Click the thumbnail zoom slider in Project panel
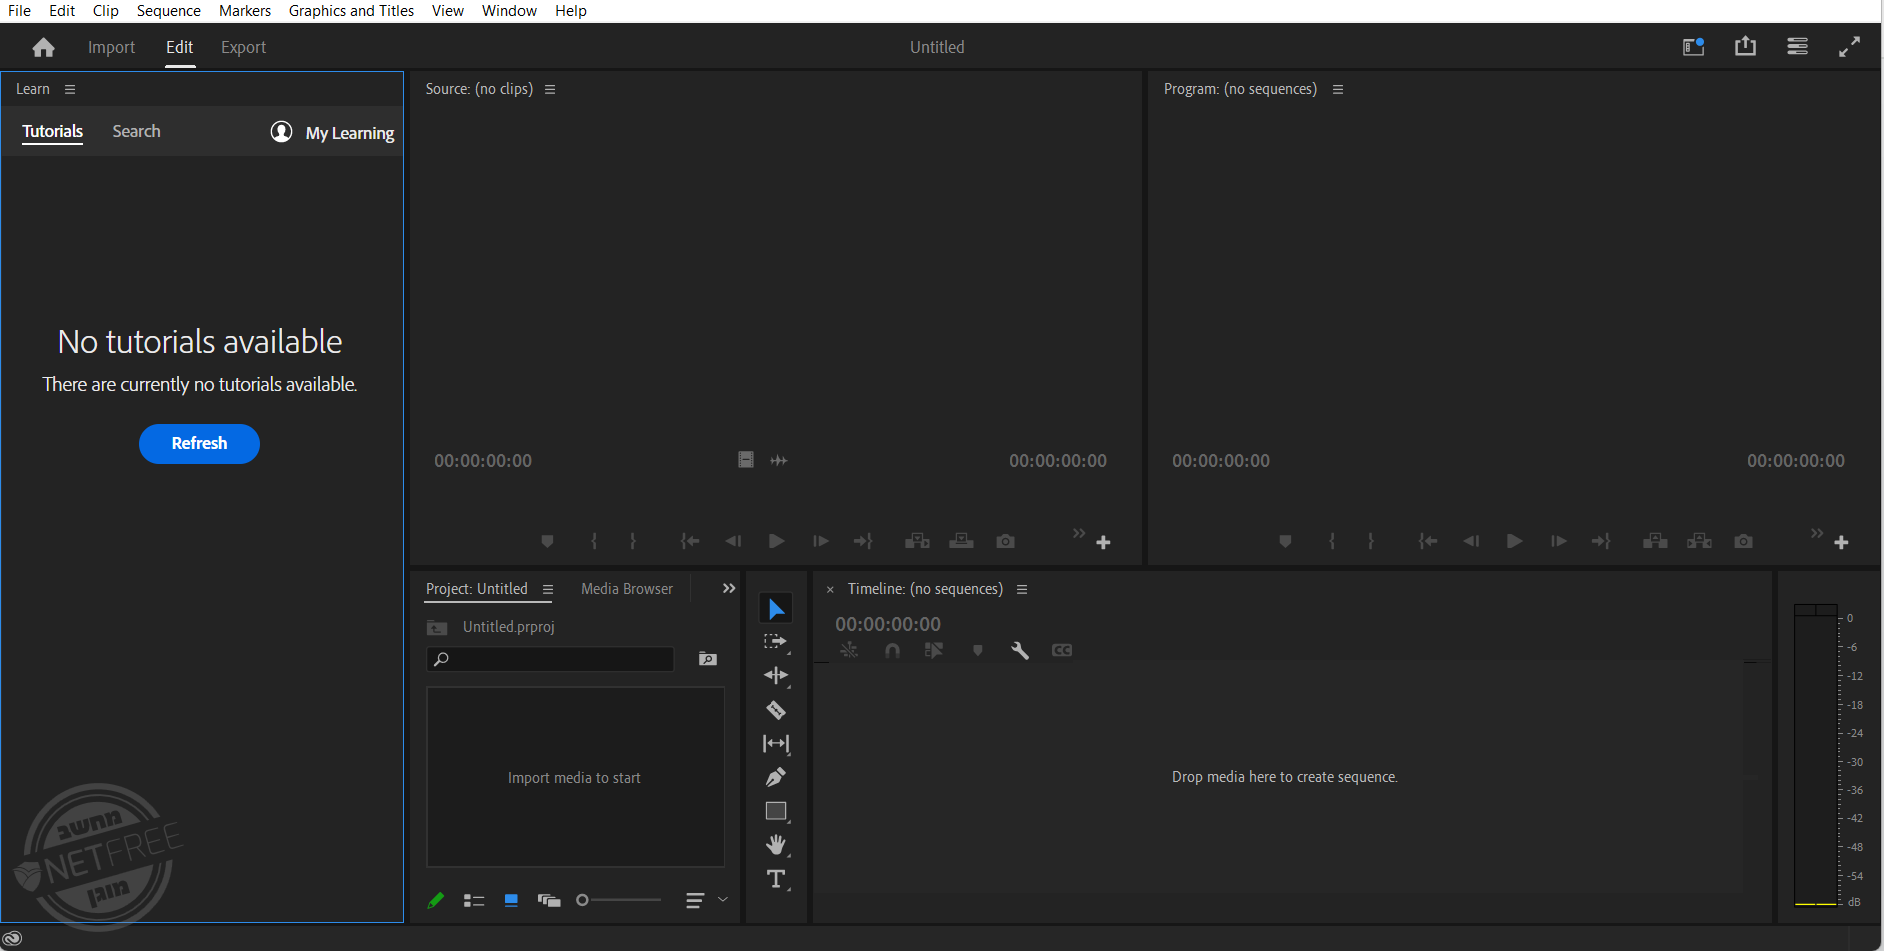The height and width of the screenshot is (951, 1884). click(x=620, y=900)
